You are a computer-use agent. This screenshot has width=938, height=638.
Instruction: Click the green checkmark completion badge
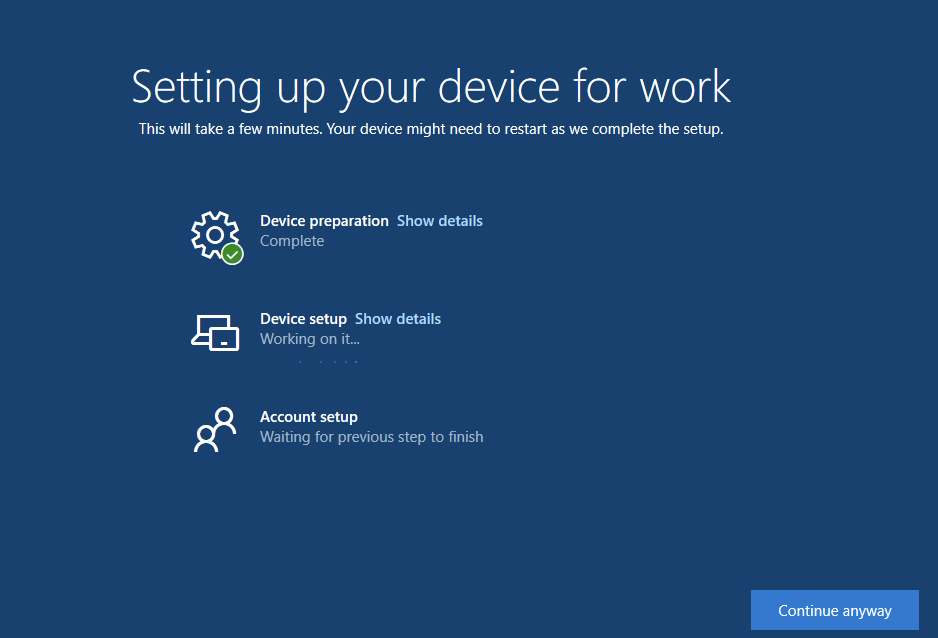(x=233, y=254)
